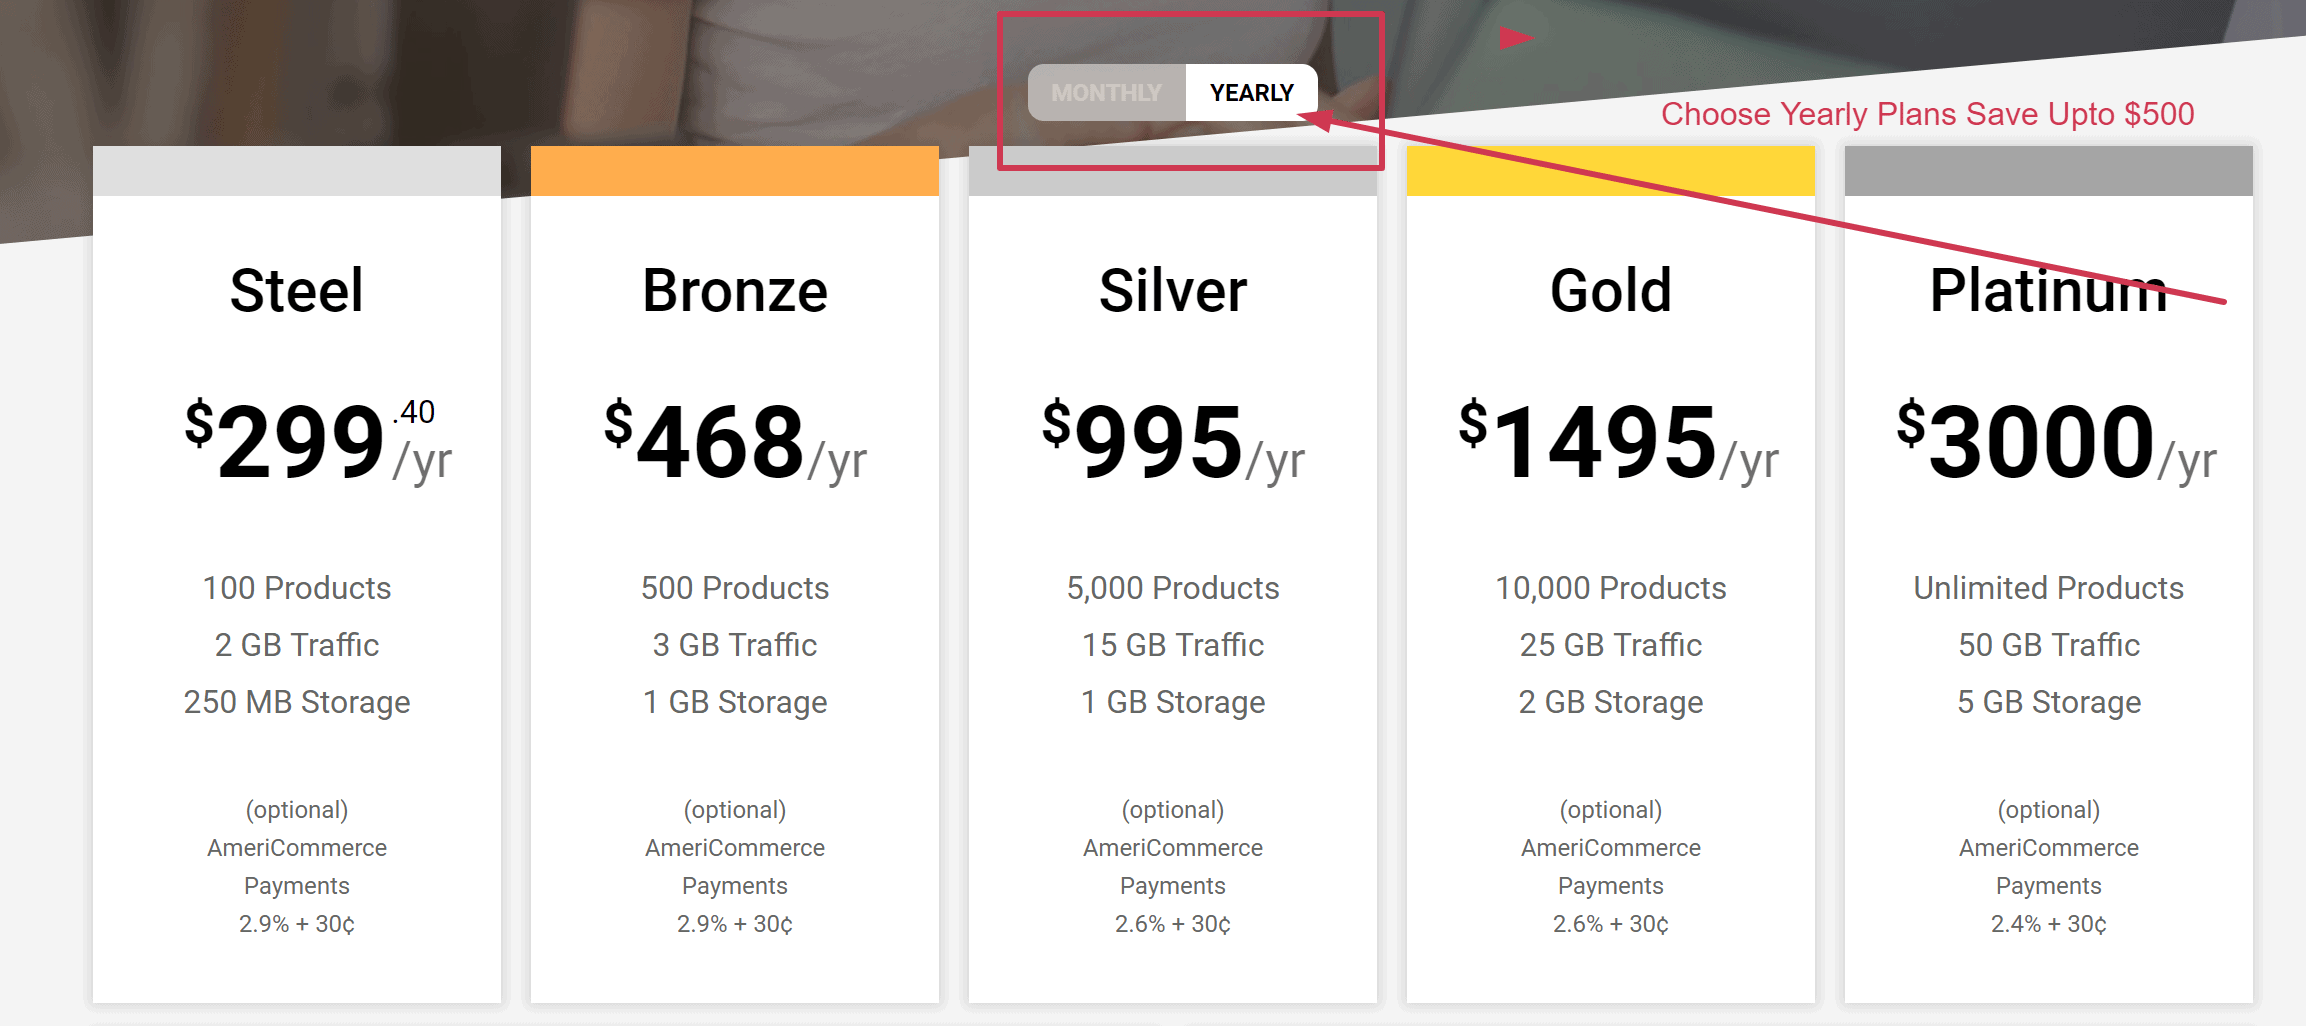2306x1026 pixels.
Task: Select the Gold plan title
Action: pos(1611,291)
